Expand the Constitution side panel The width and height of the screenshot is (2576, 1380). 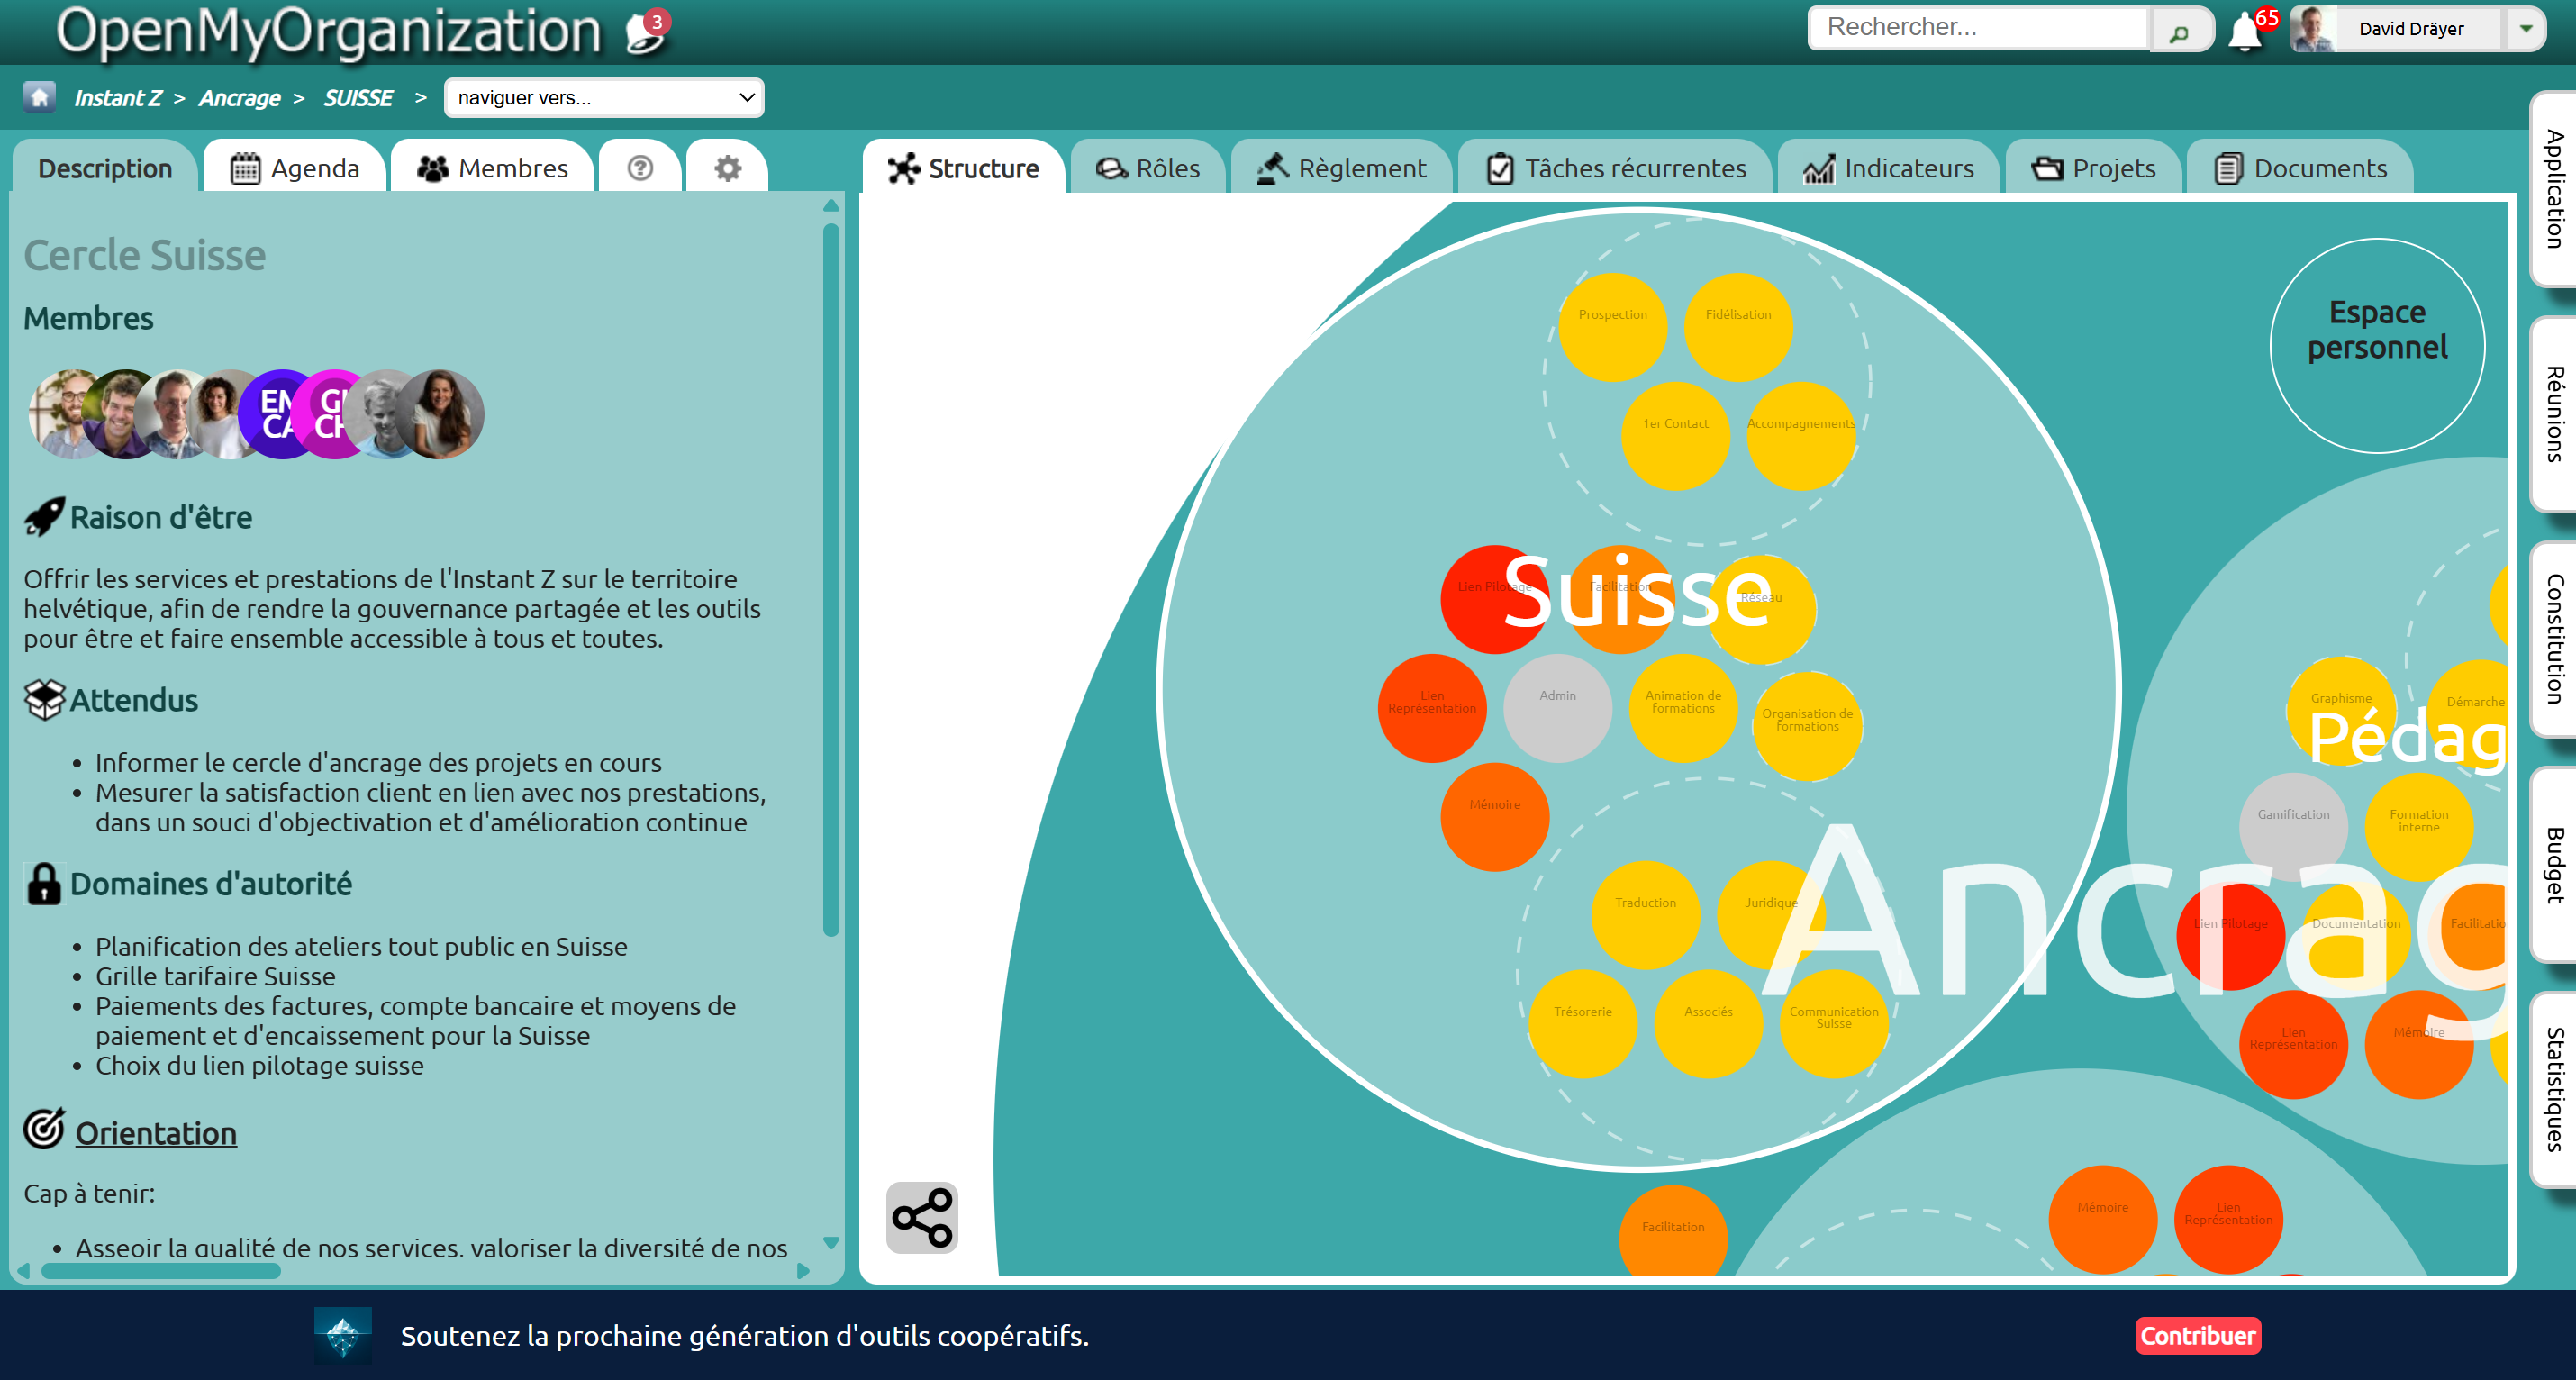[2554, 639]
